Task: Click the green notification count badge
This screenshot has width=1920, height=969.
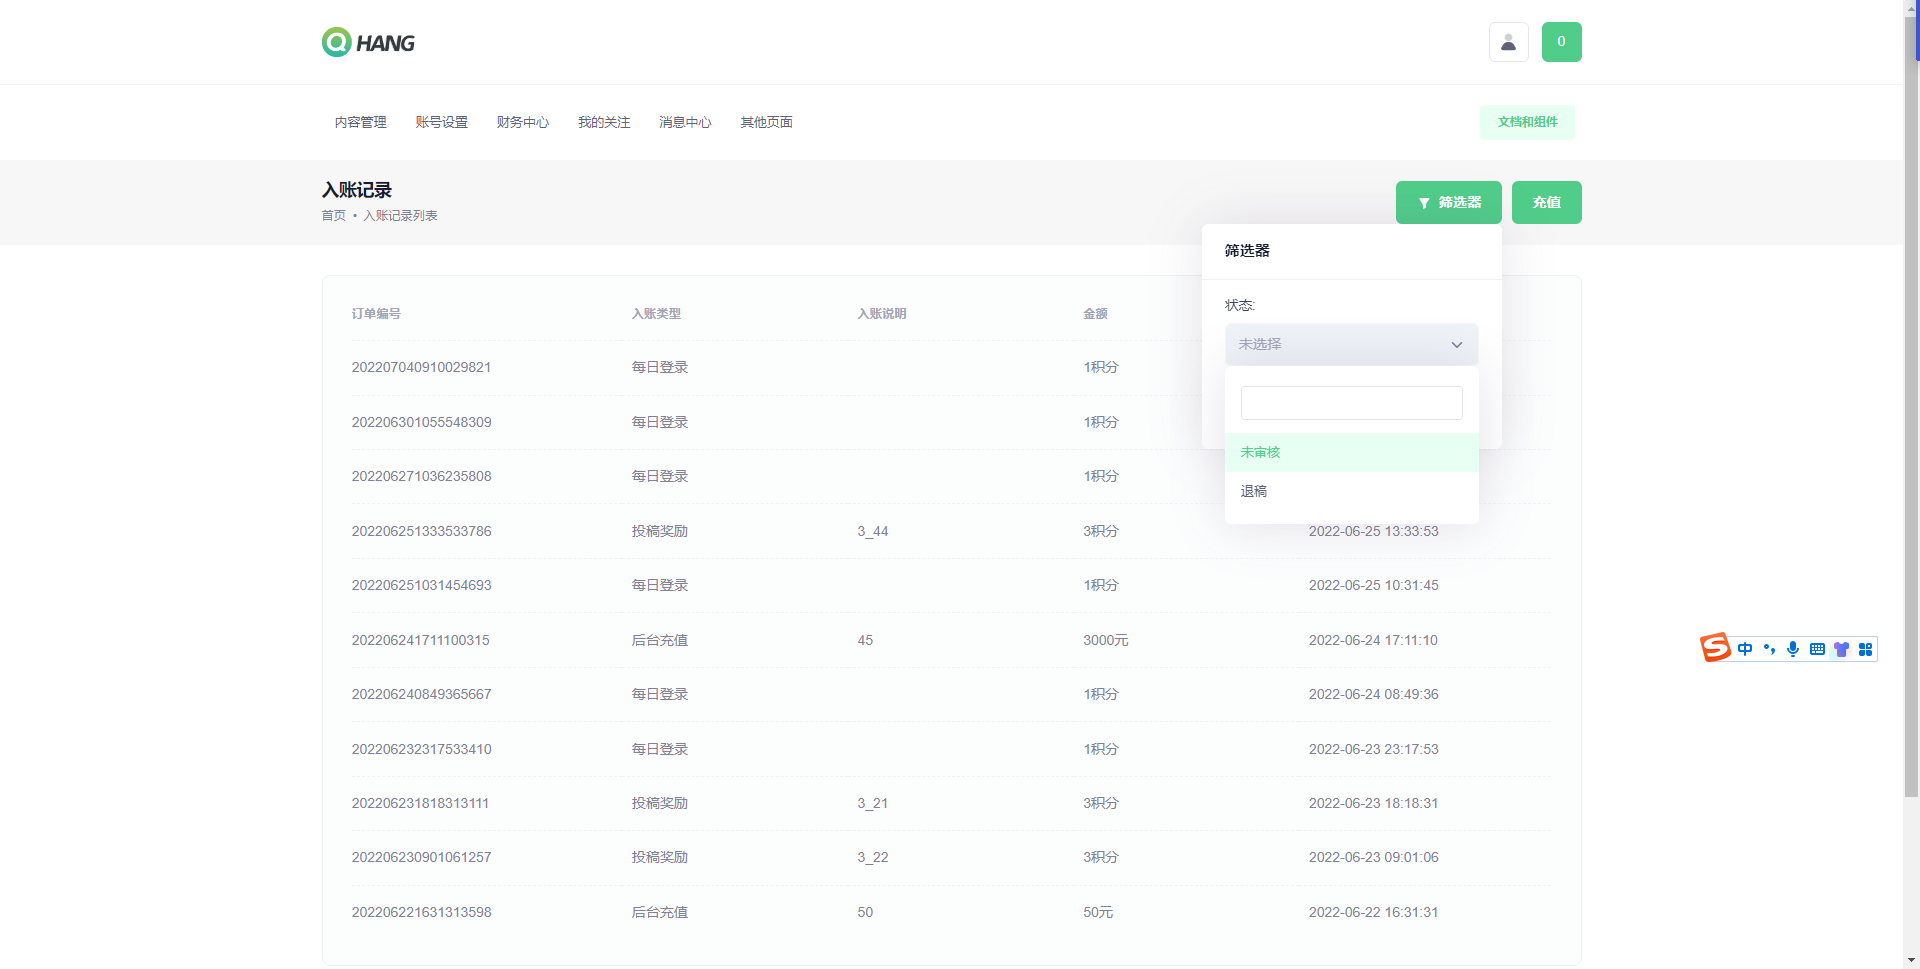Action: (1561, 42)
